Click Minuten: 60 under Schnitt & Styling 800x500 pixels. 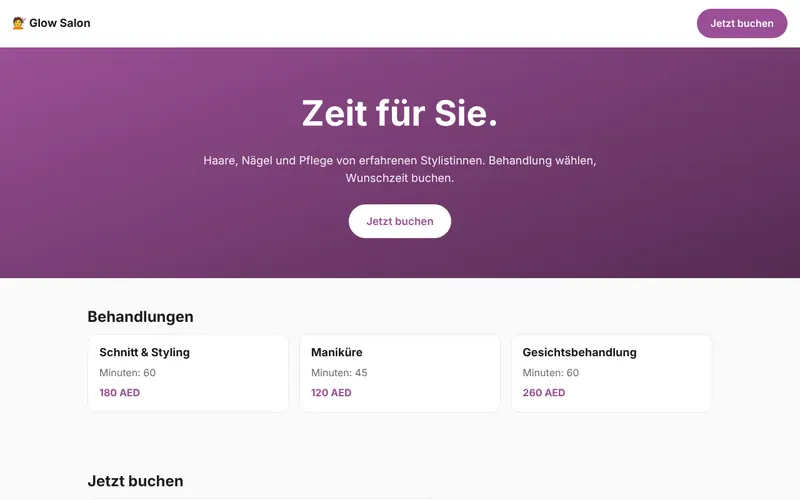pyautogui.click(x=127, y=372)
